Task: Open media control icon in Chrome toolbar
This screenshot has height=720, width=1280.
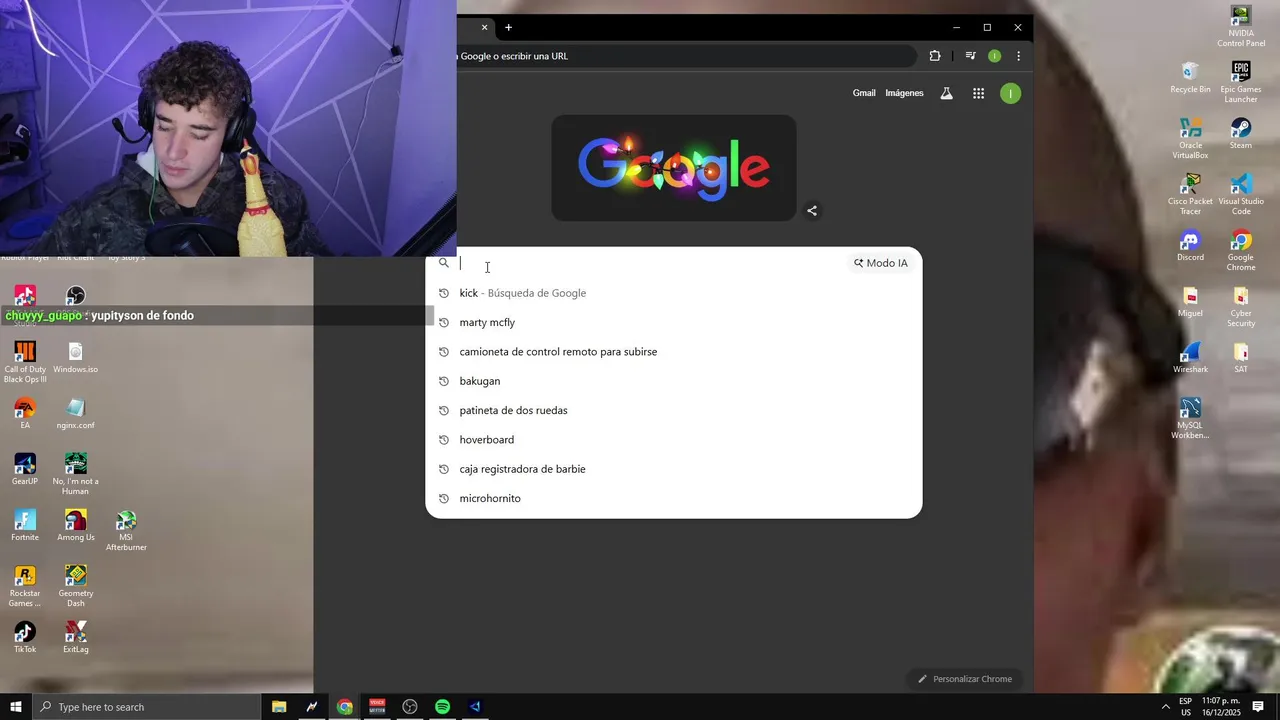Action: tap(970, 56)
